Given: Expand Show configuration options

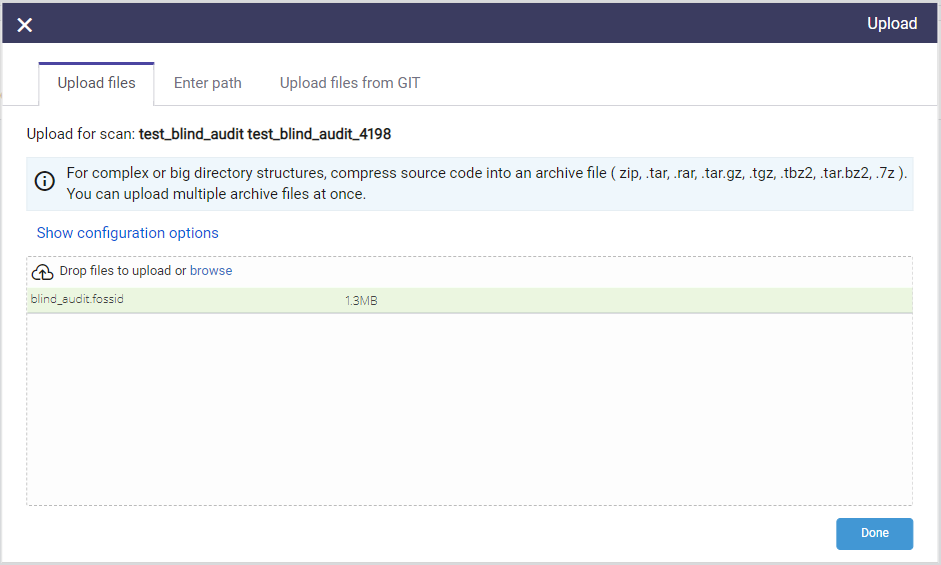Looking at the screenshot, I should pyautogui.click(x=127, y=233).
